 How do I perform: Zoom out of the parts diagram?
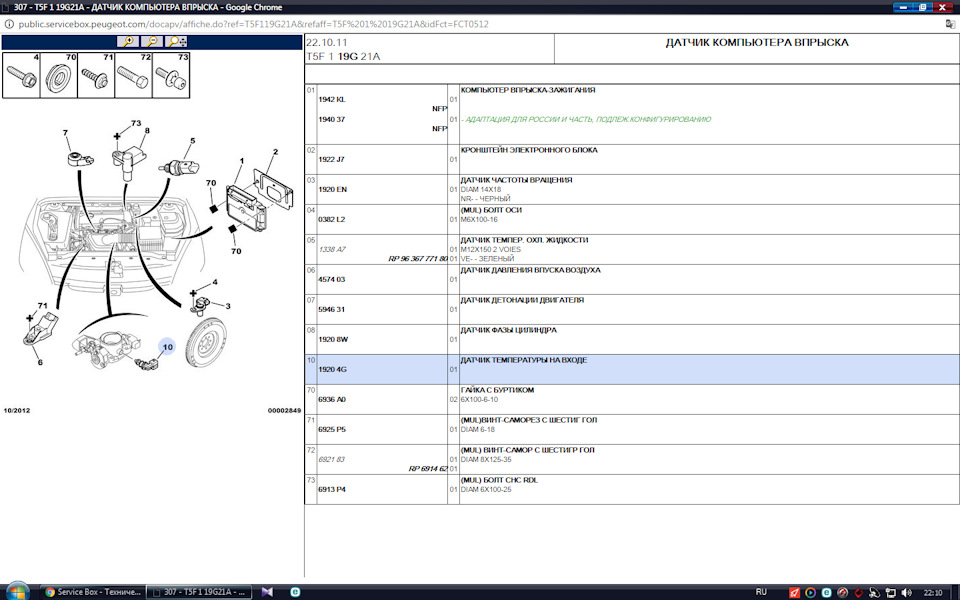152,42
